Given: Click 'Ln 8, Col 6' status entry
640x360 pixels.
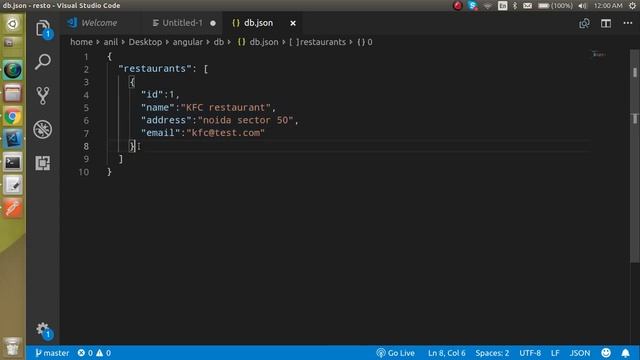Looking at the screenshot, I should coord(447,353).
